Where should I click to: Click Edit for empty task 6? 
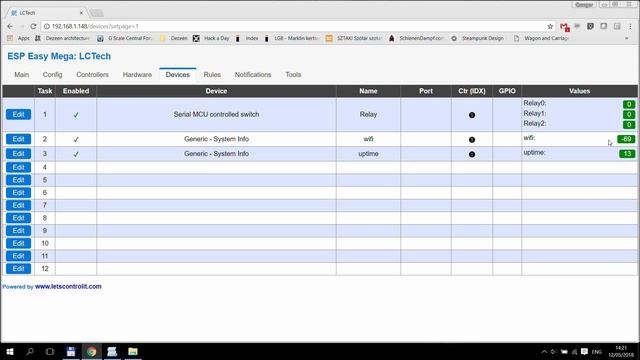pos(18,193)
